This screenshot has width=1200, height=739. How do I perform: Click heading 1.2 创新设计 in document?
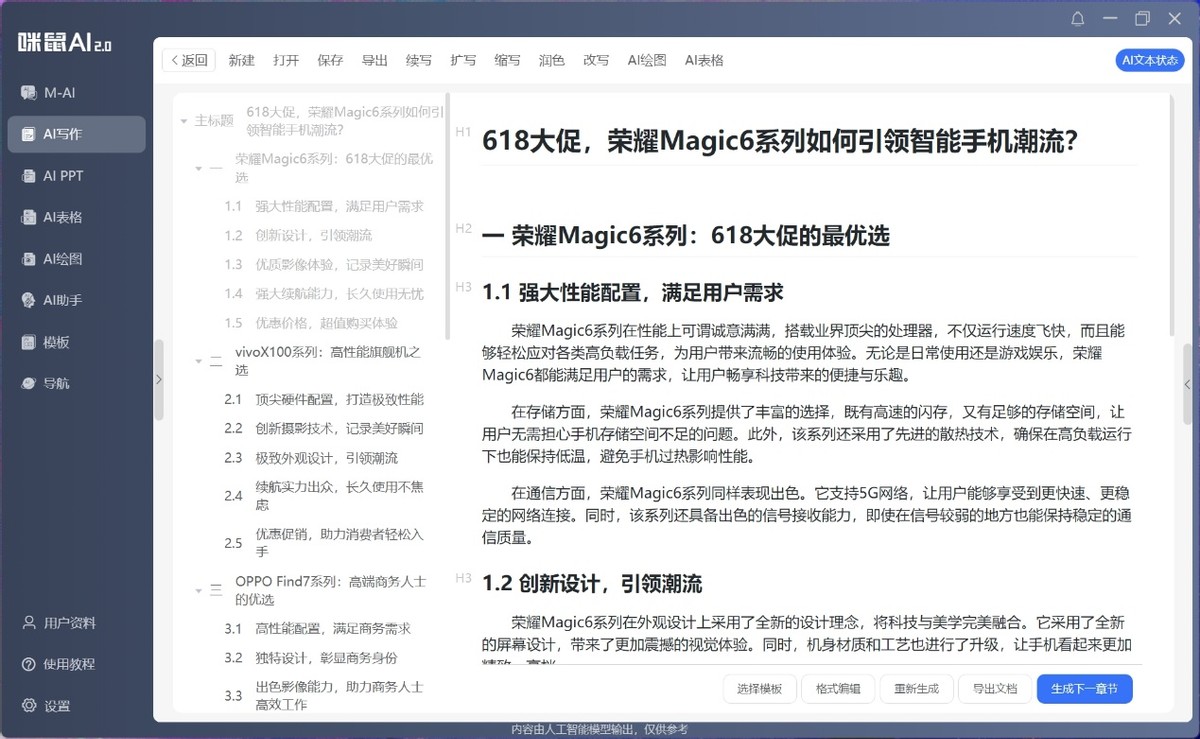[592, 584]
